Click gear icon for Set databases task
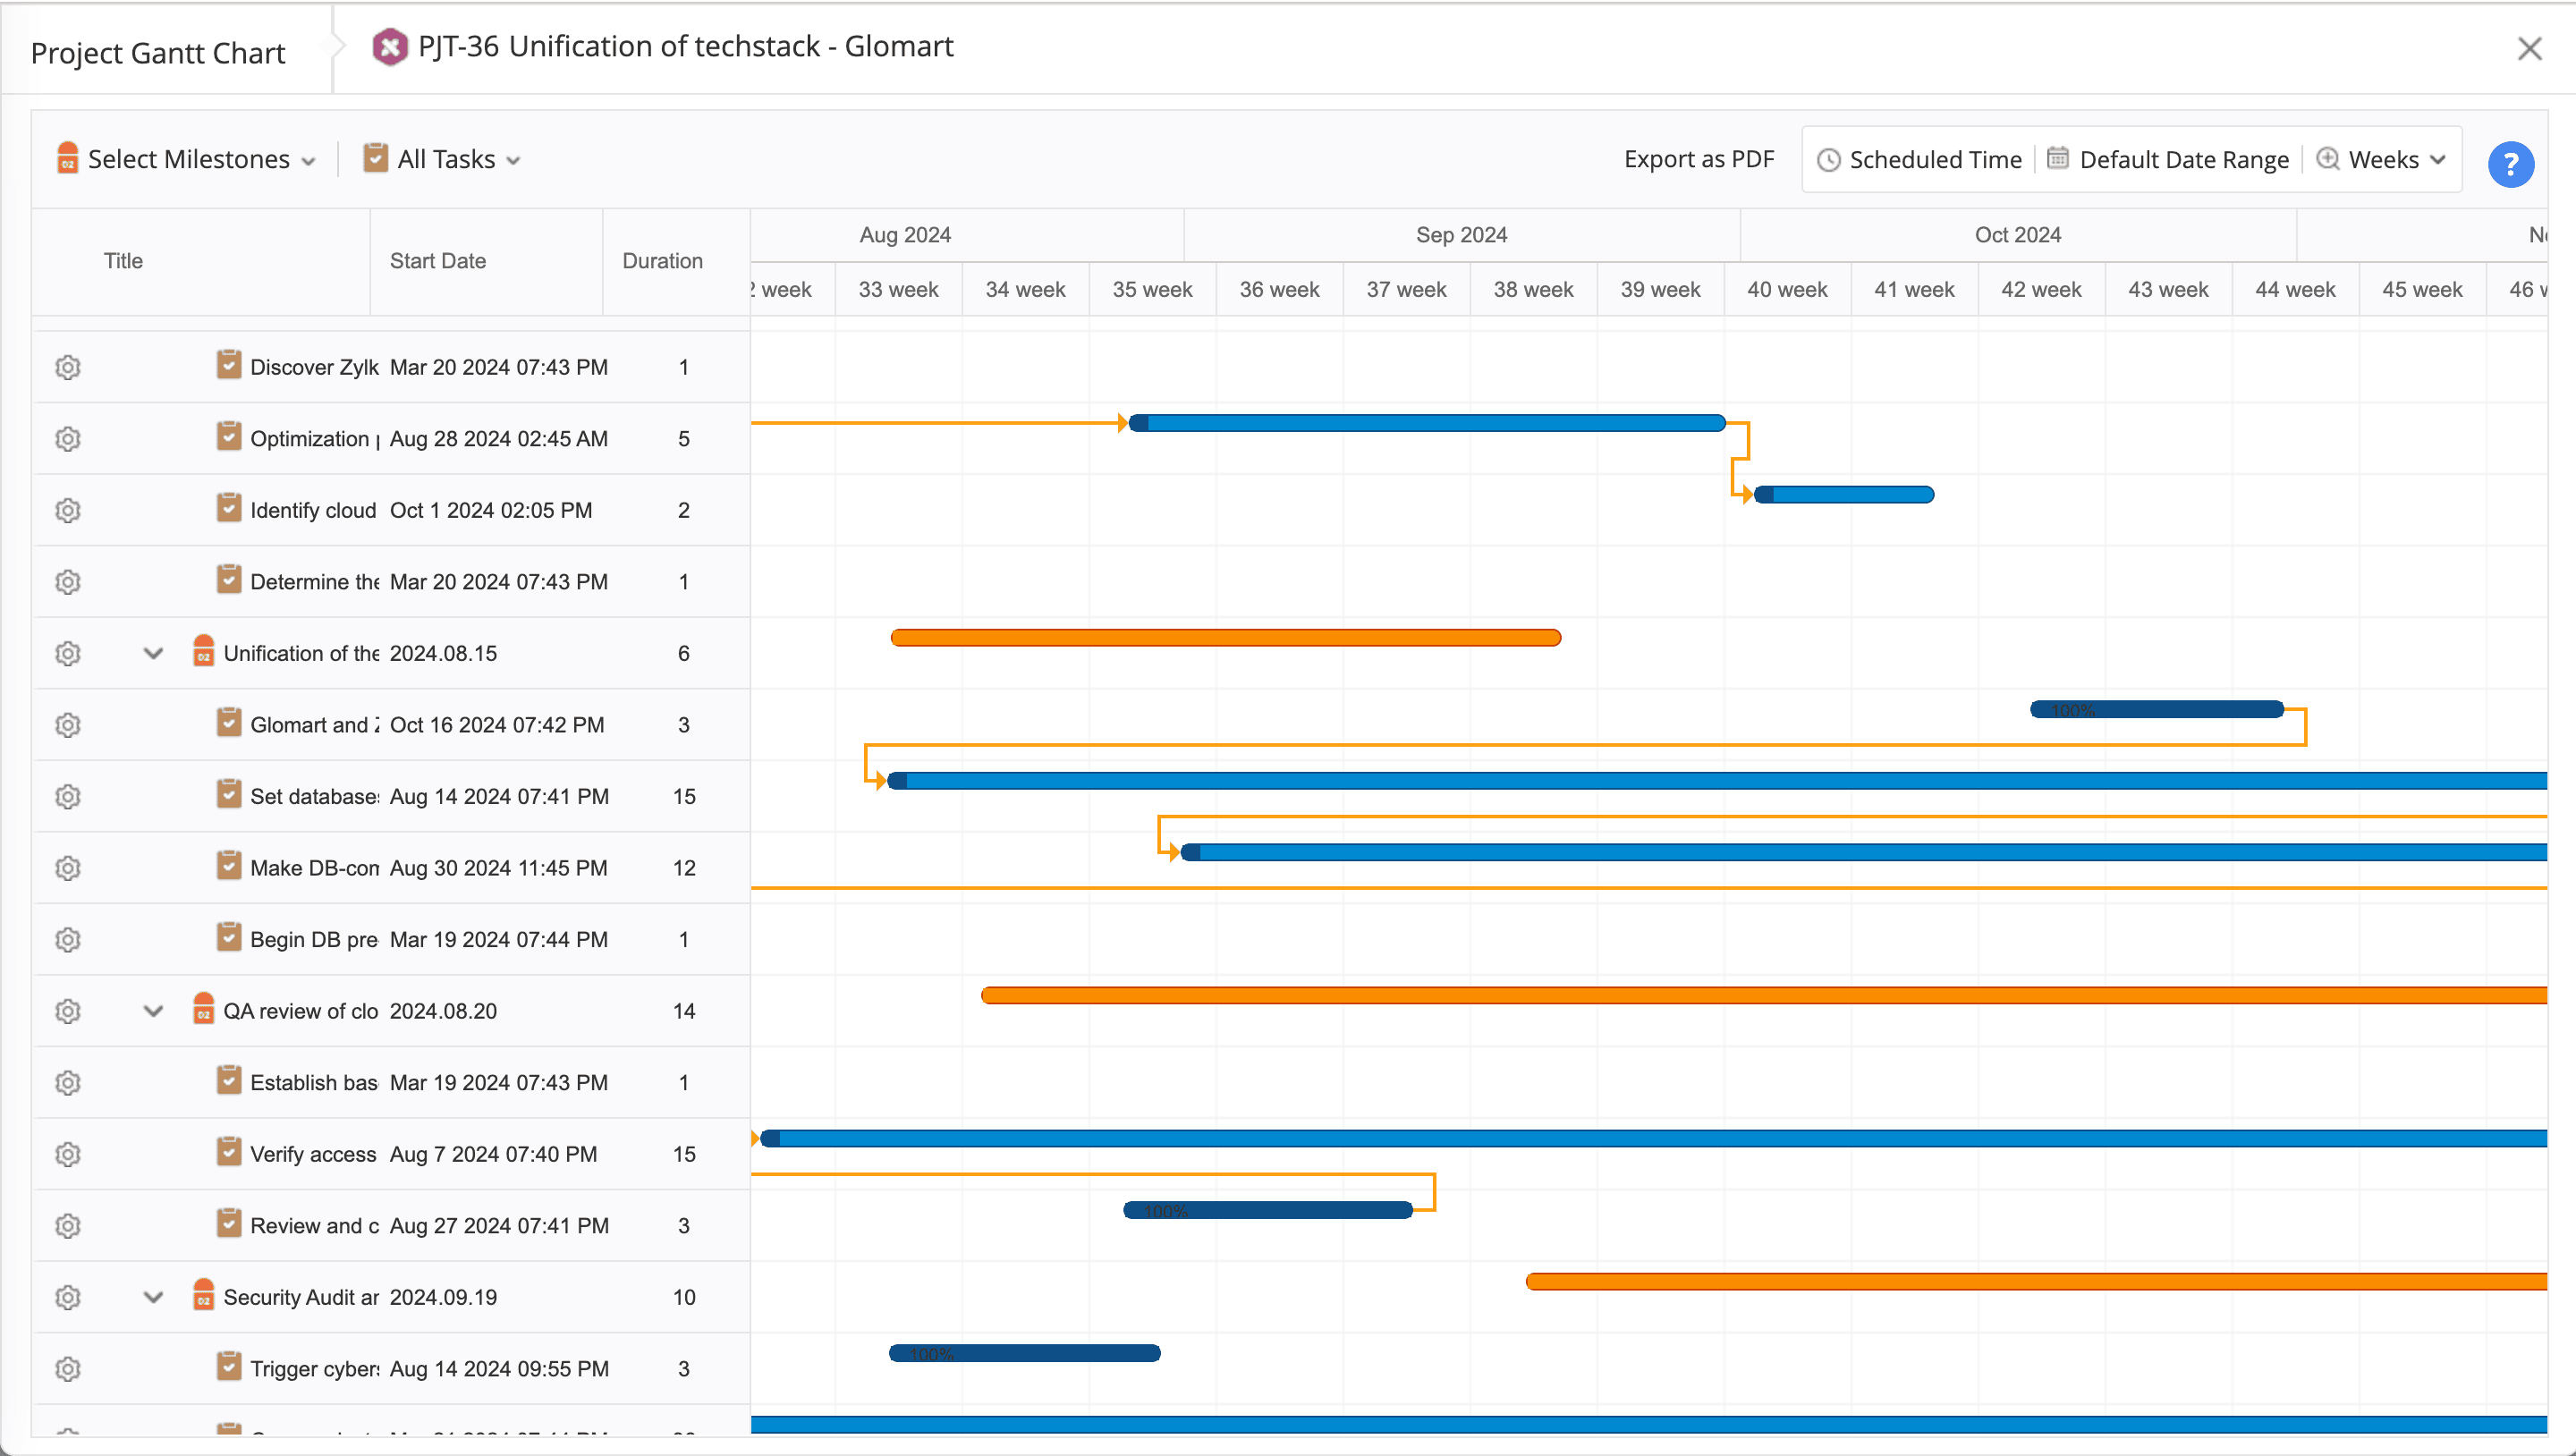 [68, 796]
